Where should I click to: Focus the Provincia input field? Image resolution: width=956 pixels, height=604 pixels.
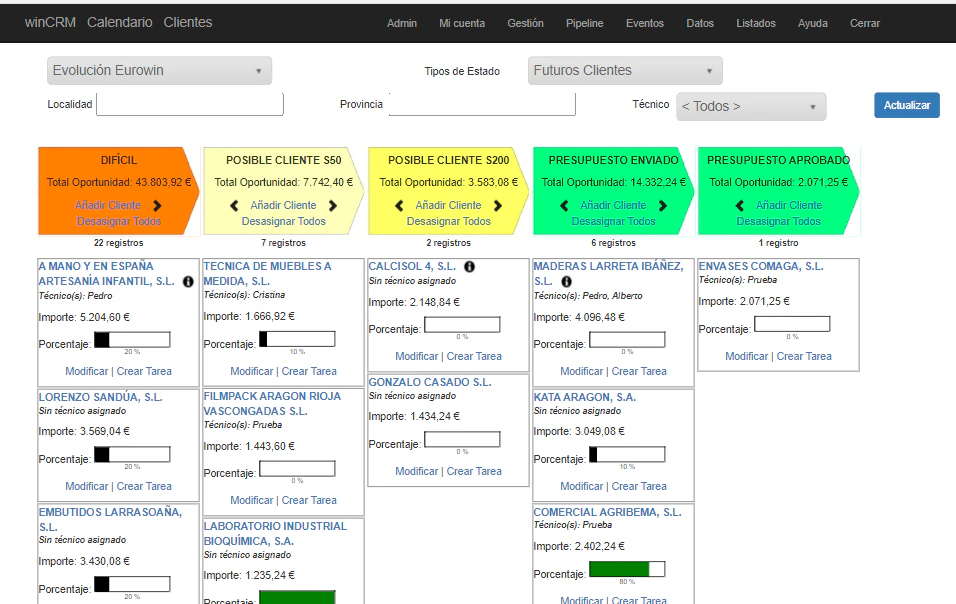coord(482,104)
